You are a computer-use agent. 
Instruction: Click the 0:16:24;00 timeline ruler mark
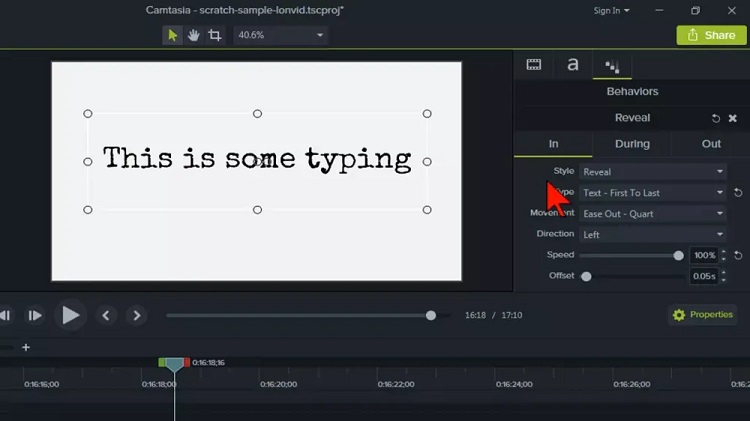click(514, 384)
